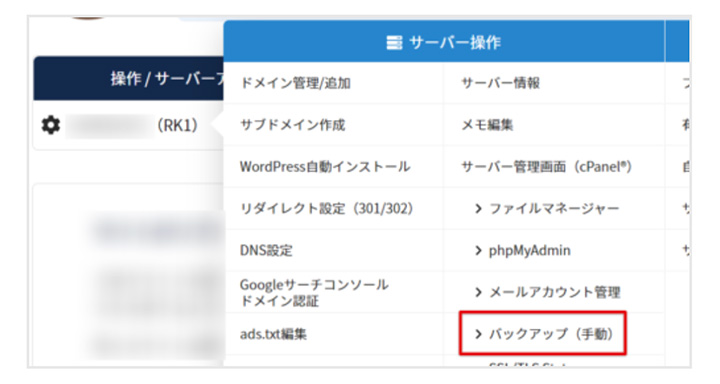Open WordPress自動インストール
720x384 pixels.
tap(325, 166)
